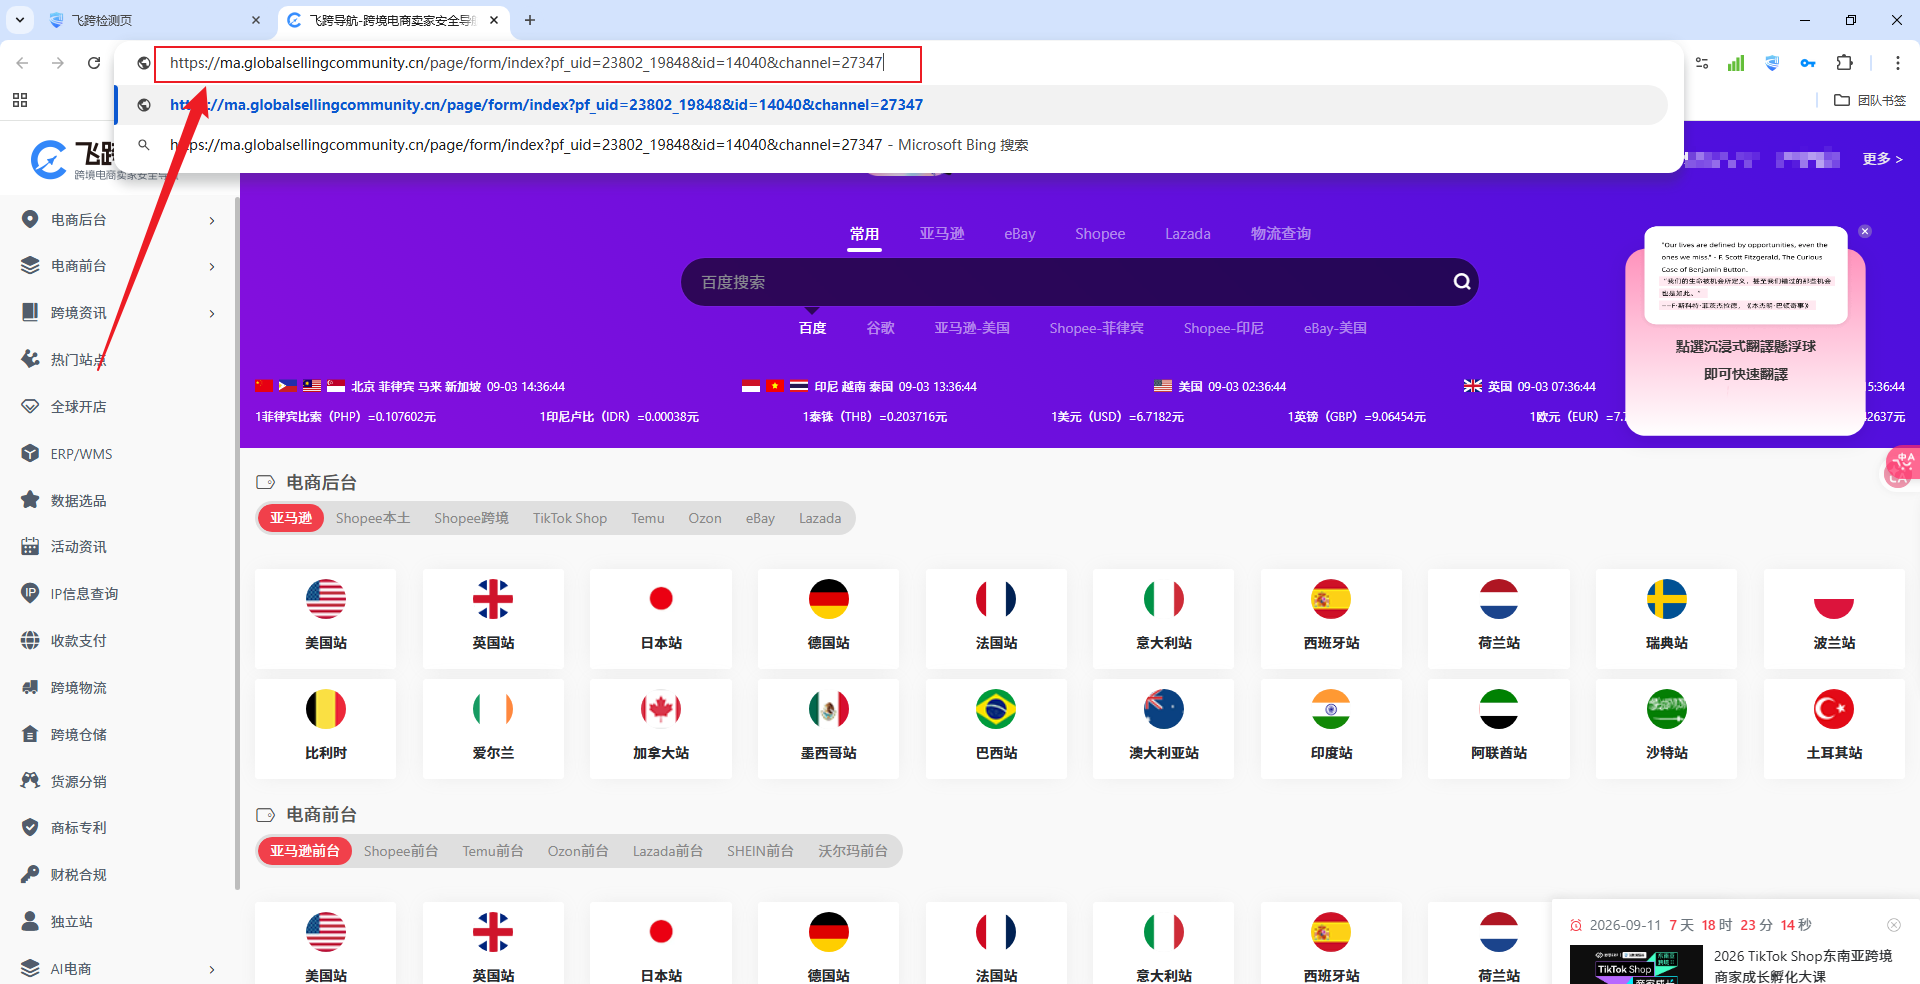Open the 土耳其站 flag icon
Viewport: 1920px width, 984px height.
pyautogui.click(x=1834, y=709)
